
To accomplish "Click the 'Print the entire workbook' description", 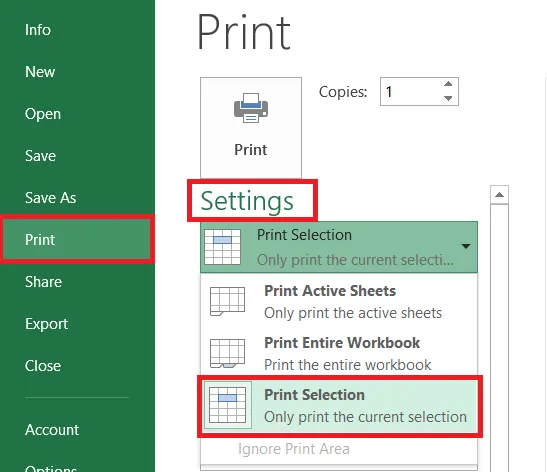I will click(x=348, y=365).
